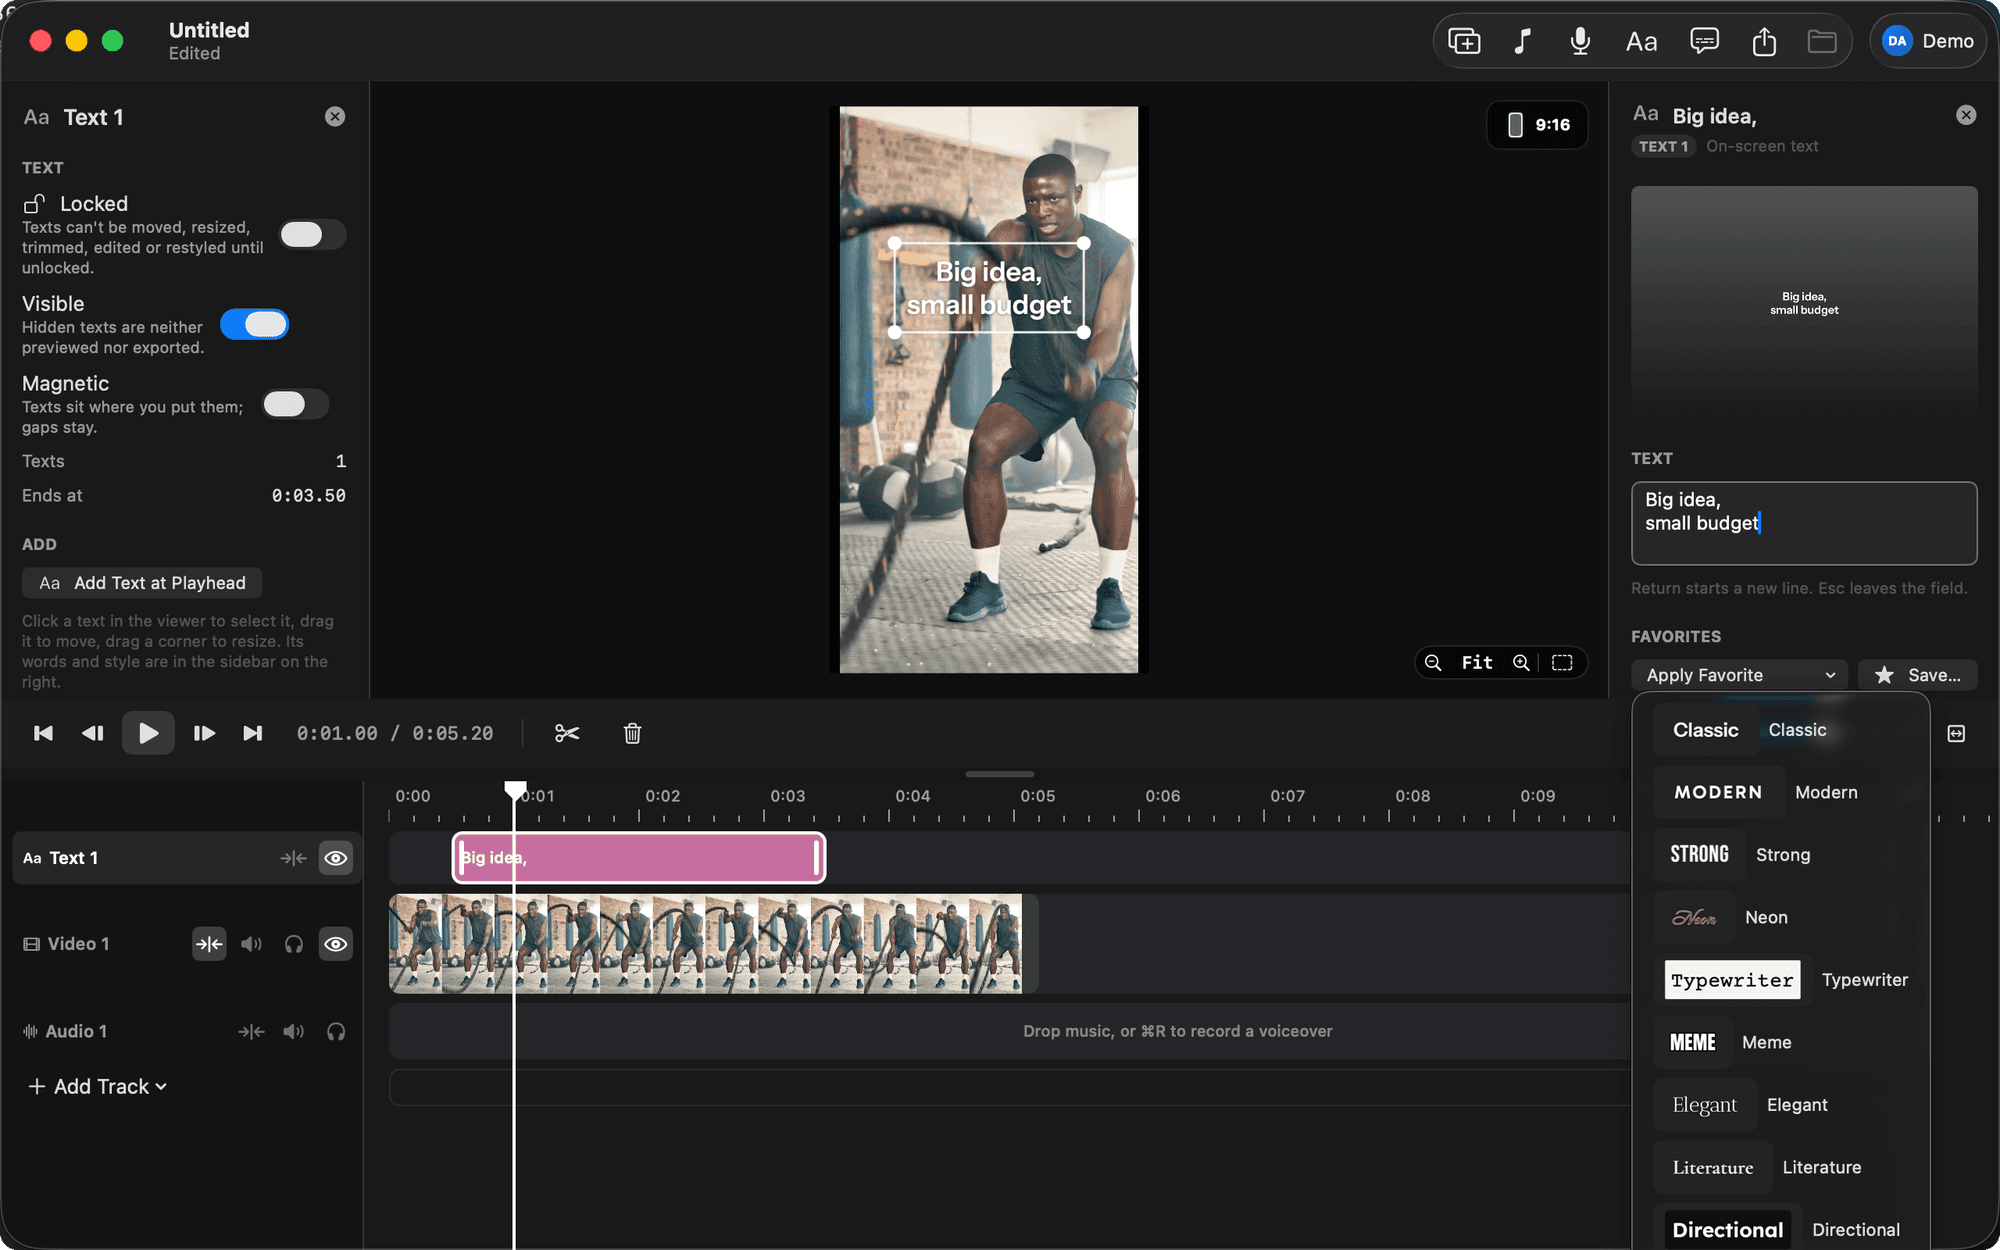This screenshot has width=2000, height=1250.
Task: Close the Text 1 left panel
Action: point(335,117)
